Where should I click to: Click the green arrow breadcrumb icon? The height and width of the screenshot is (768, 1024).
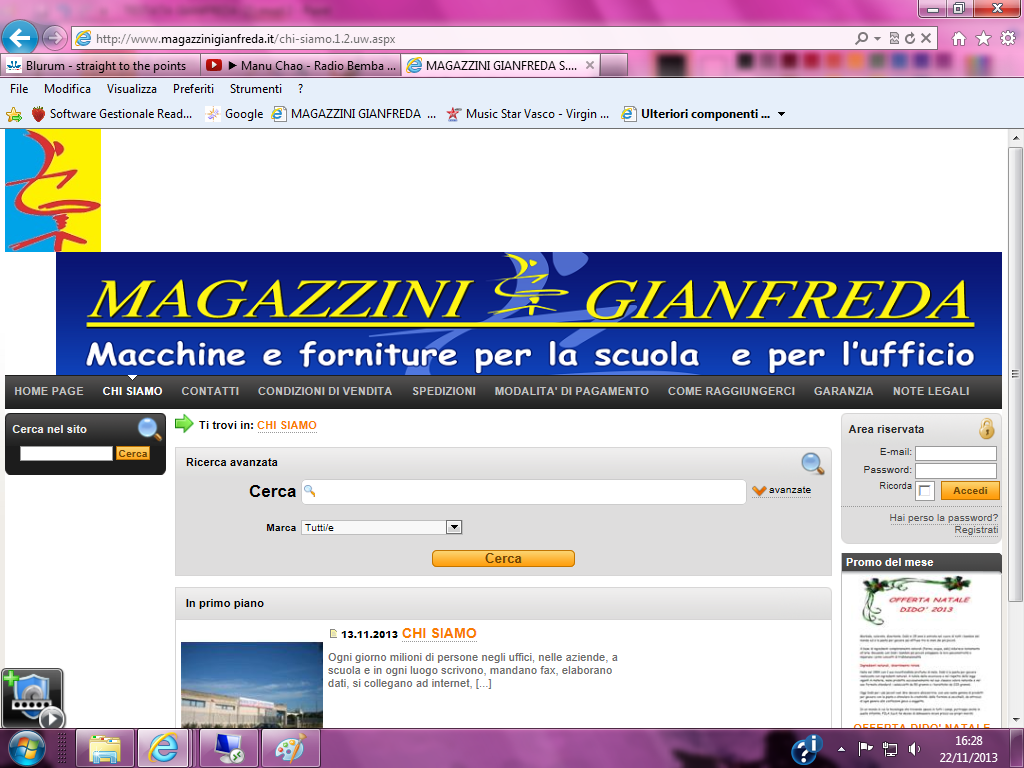click(x=184, y=424)
